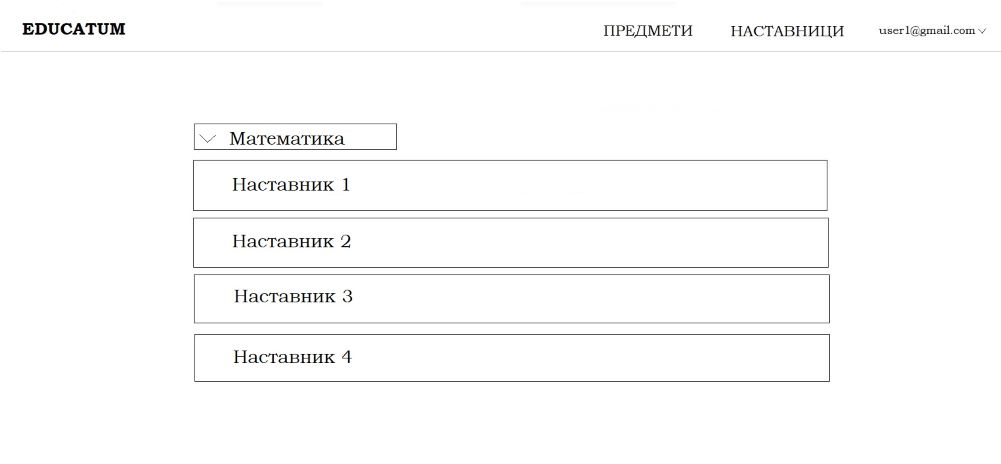Expand the Математика subject dropdown
The image size is (1001, 464).
click(x=295, y=137)
